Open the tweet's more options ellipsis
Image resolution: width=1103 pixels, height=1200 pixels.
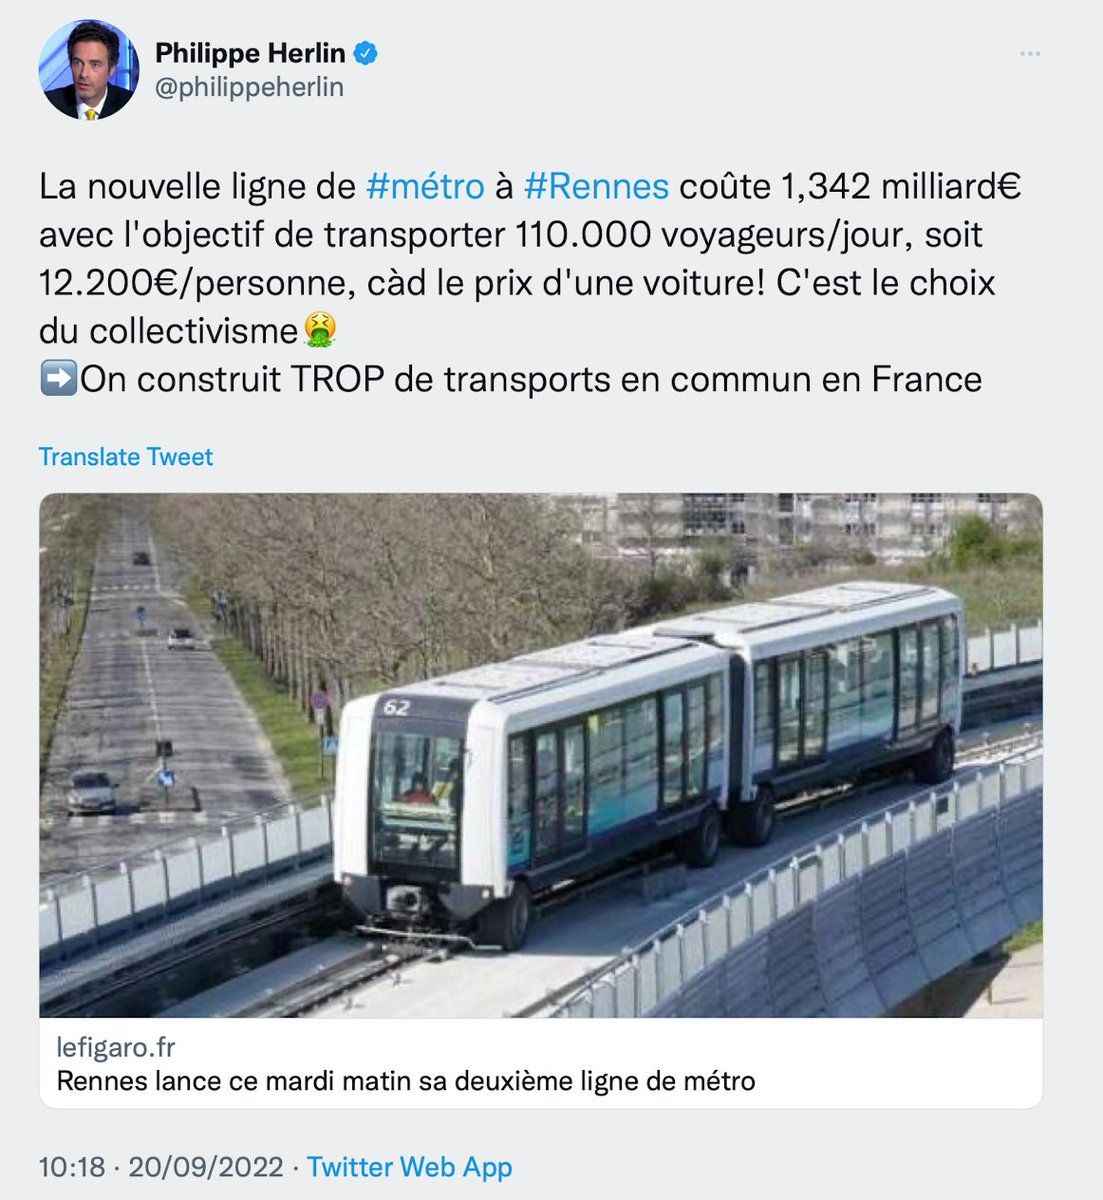(x=1030, y=54)
